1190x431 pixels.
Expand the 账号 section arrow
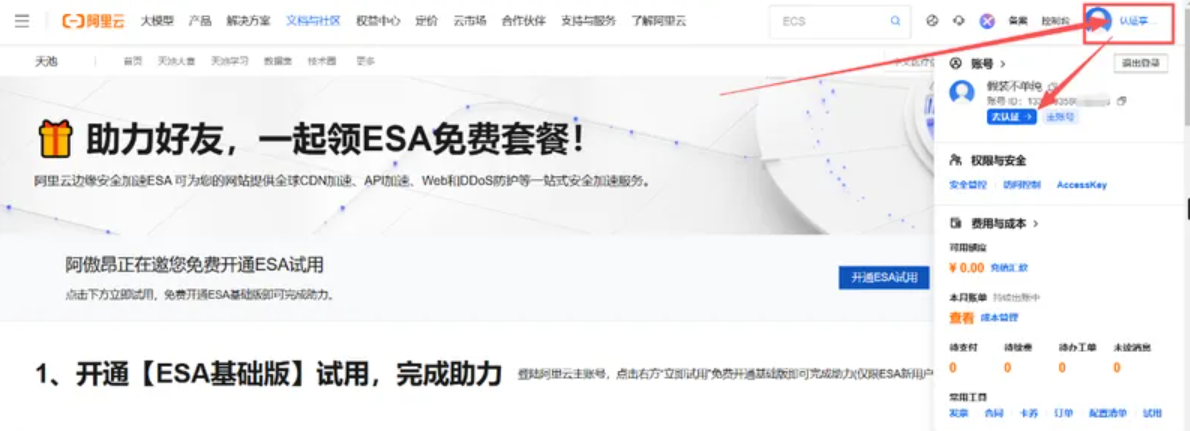coord(1002,64)
